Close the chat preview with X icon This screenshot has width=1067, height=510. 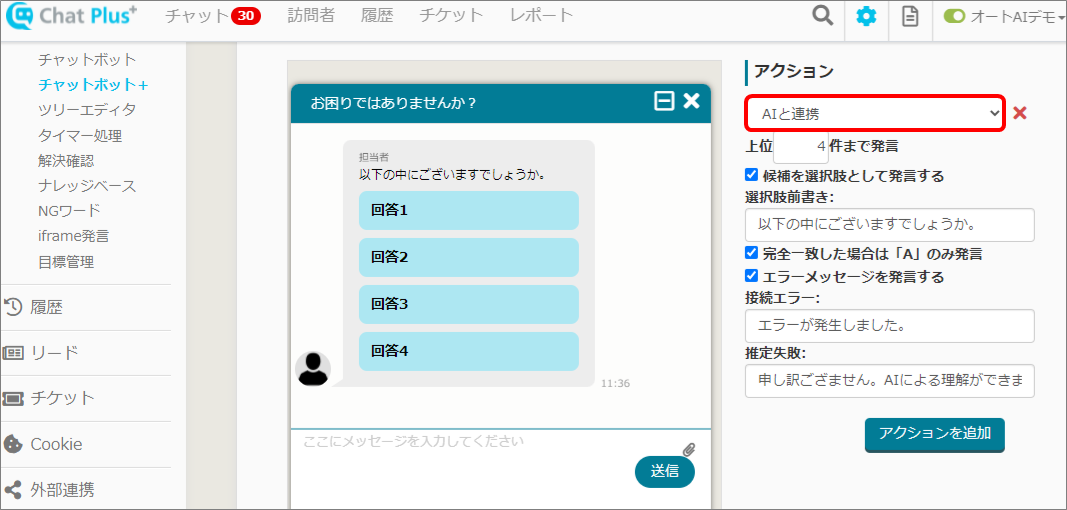click(x=691, y=101)
